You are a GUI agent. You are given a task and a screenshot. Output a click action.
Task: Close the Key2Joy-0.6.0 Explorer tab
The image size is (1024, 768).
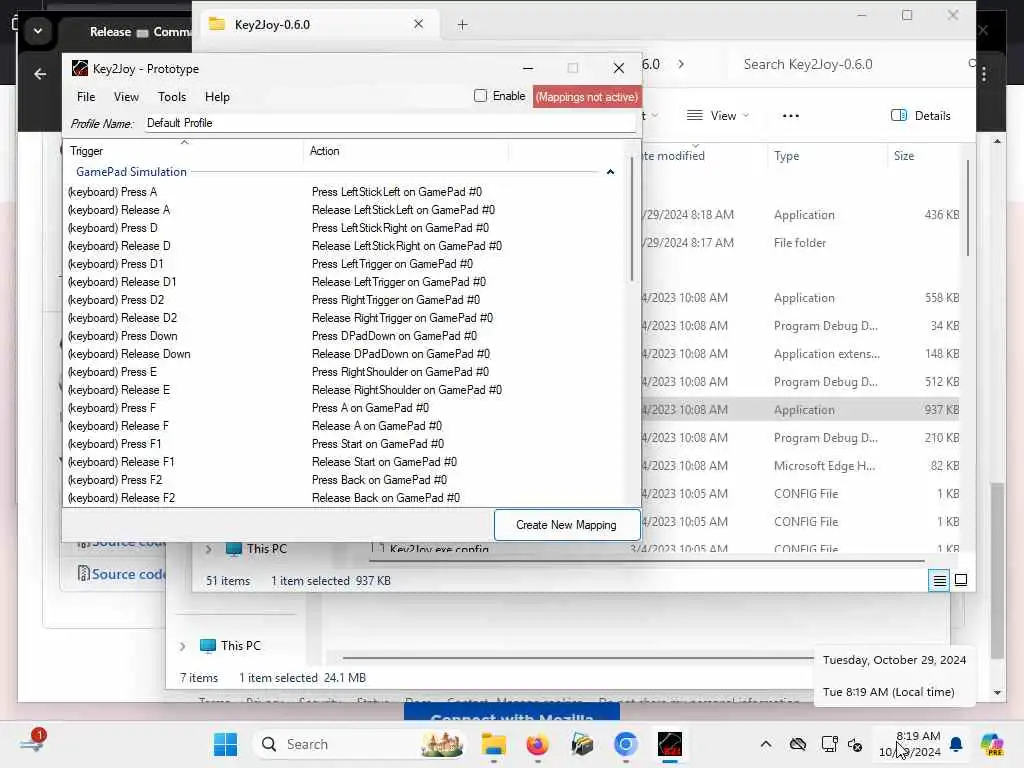click(419, 24)
